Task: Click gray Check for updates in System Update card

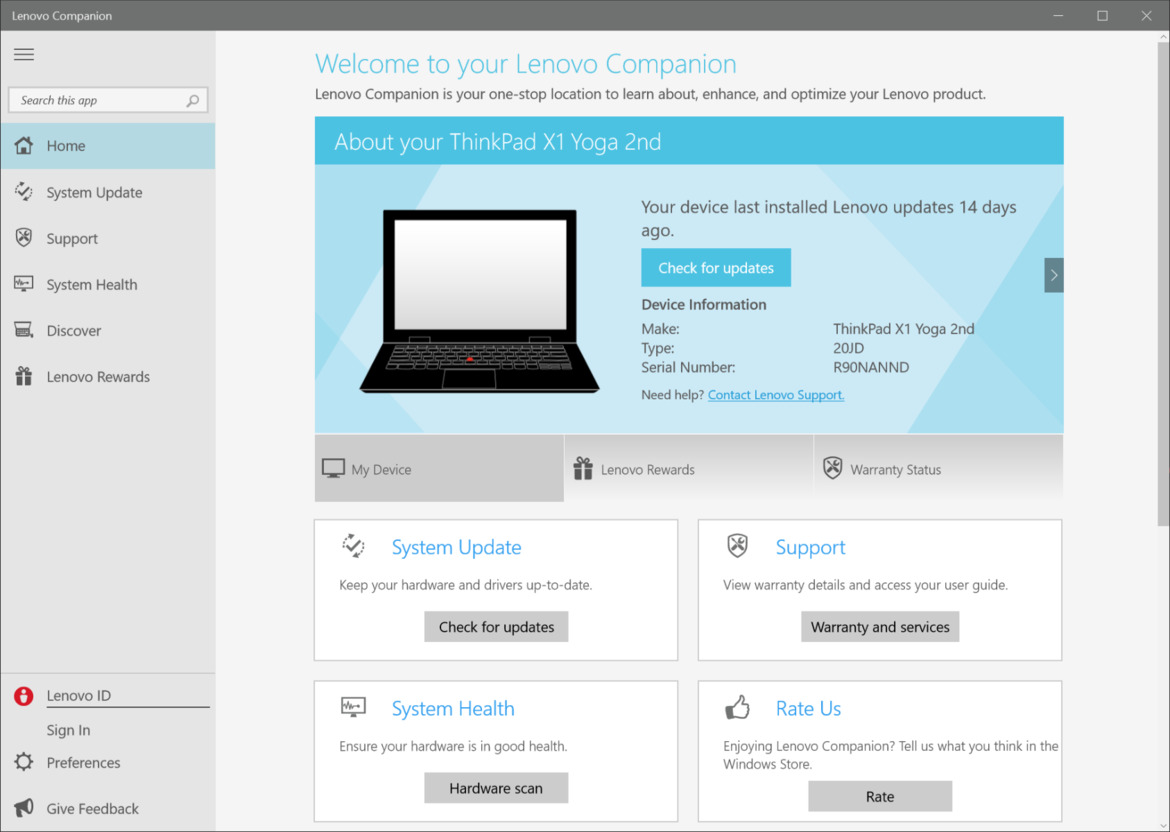Action: pos(496,627)
